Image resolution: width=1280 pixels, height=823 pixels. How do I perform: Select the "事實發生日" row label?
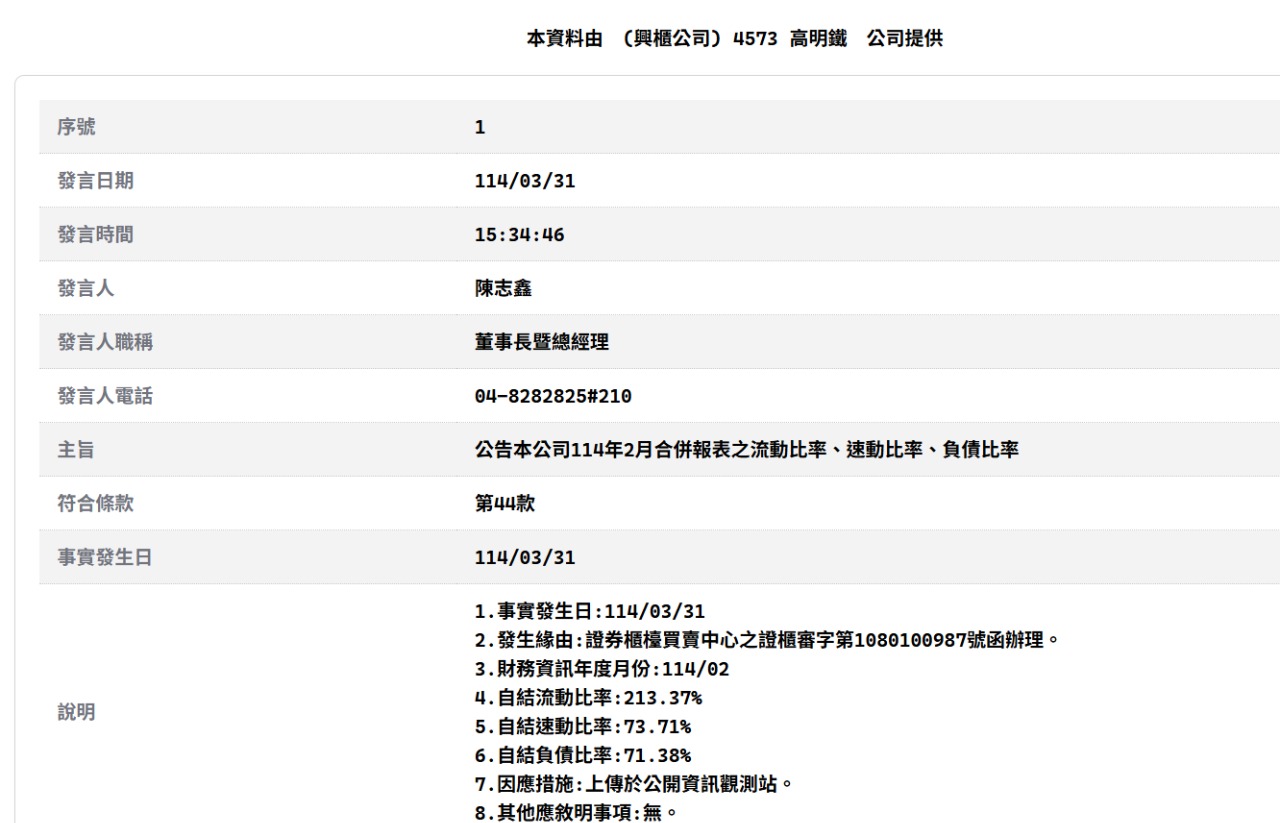coord(105,558)
